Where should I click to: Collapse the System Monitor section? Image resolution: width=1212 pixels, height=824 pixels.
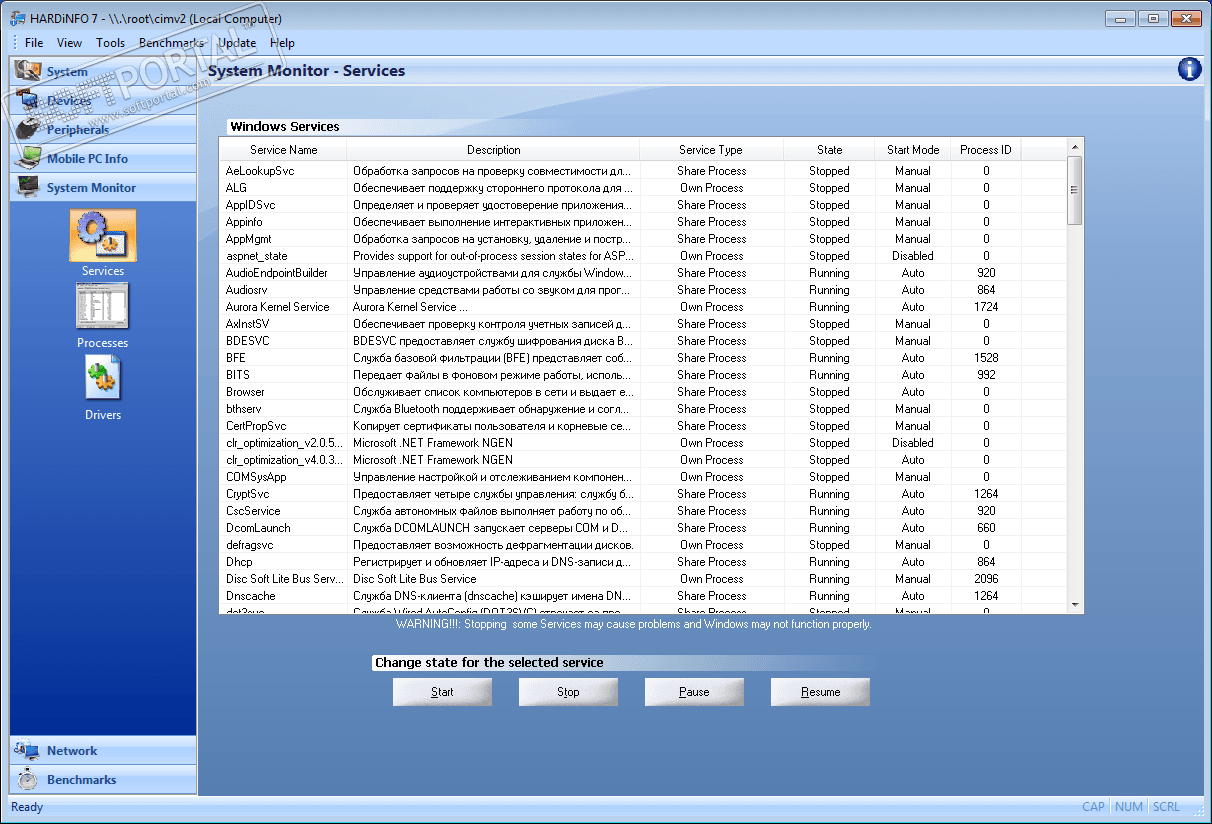tap(103, 187)
